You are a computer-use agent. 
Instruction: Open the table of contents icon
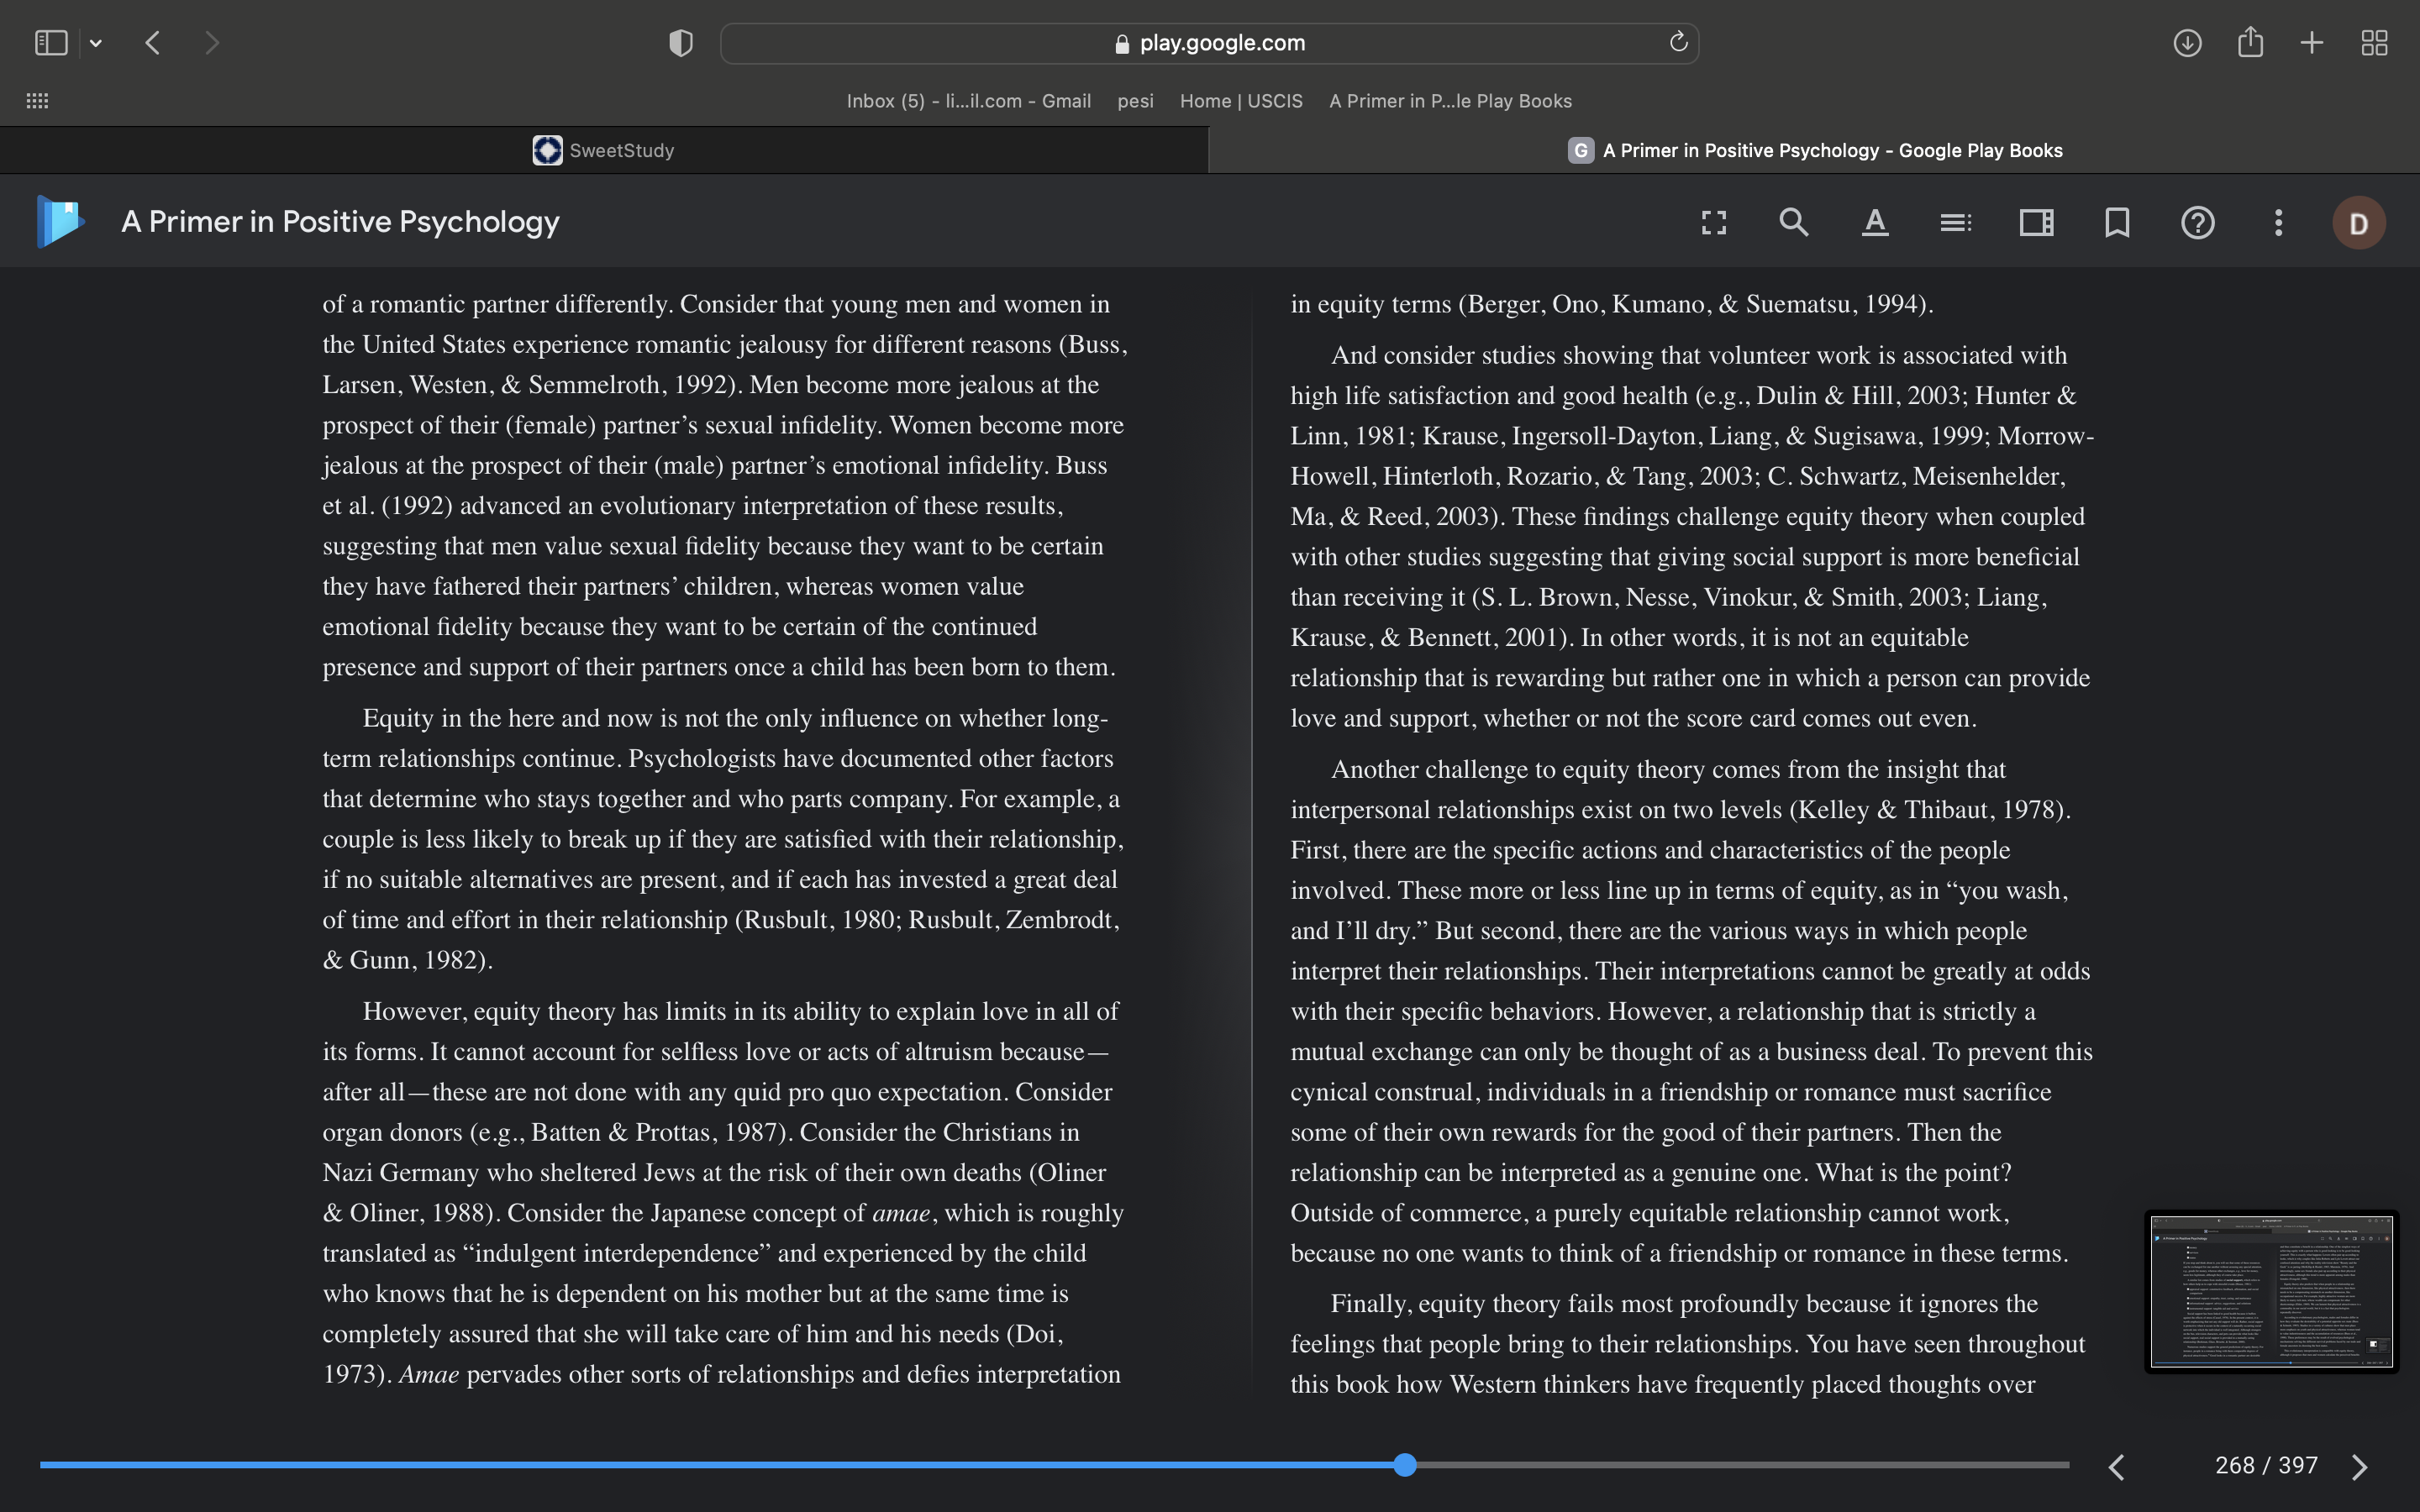coord(1956,222)
